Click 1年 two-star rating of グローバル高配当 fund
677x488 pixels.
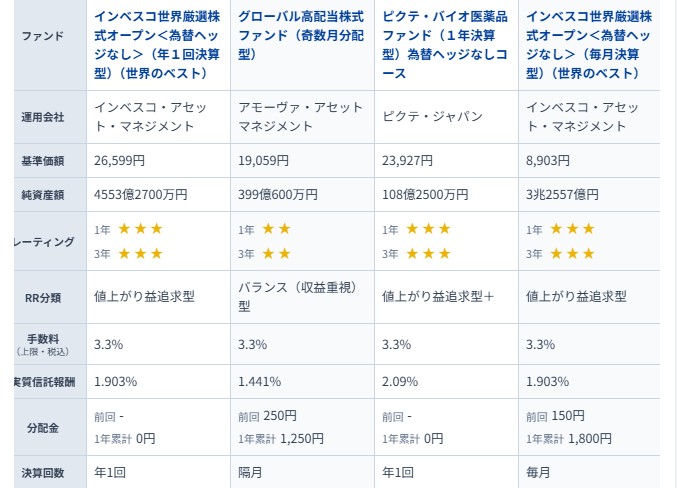(x=276, y=229)
